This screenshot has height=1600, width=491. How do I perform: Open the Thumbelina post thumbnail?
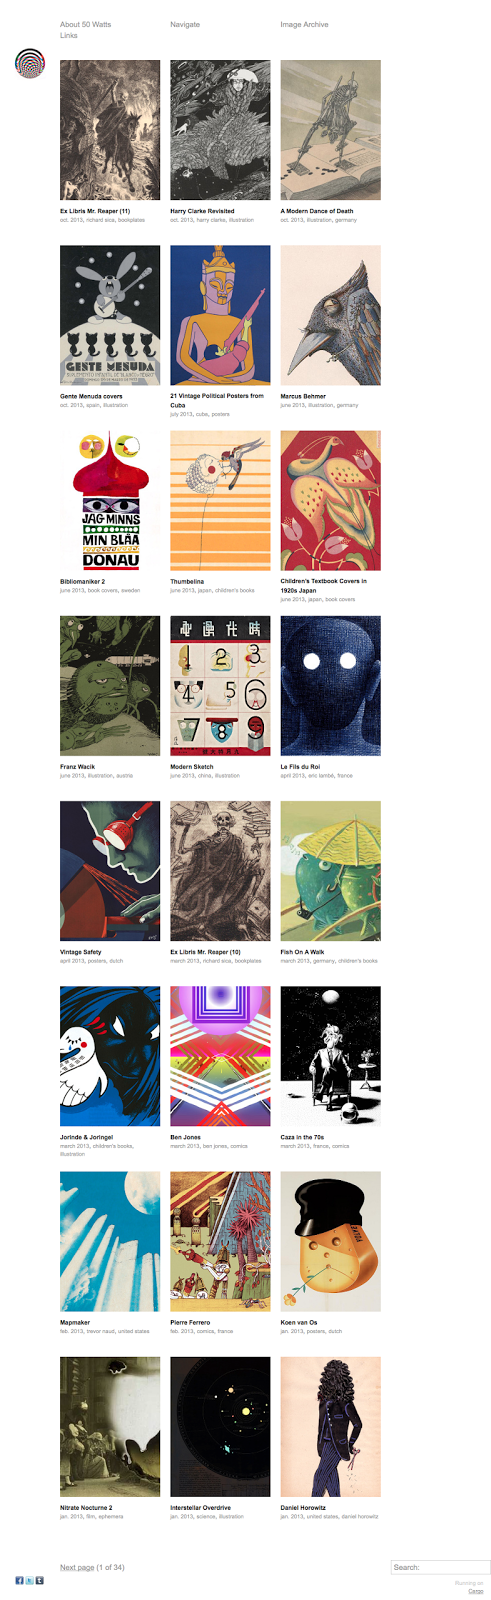pyautogui.click(x=220, y=500)
